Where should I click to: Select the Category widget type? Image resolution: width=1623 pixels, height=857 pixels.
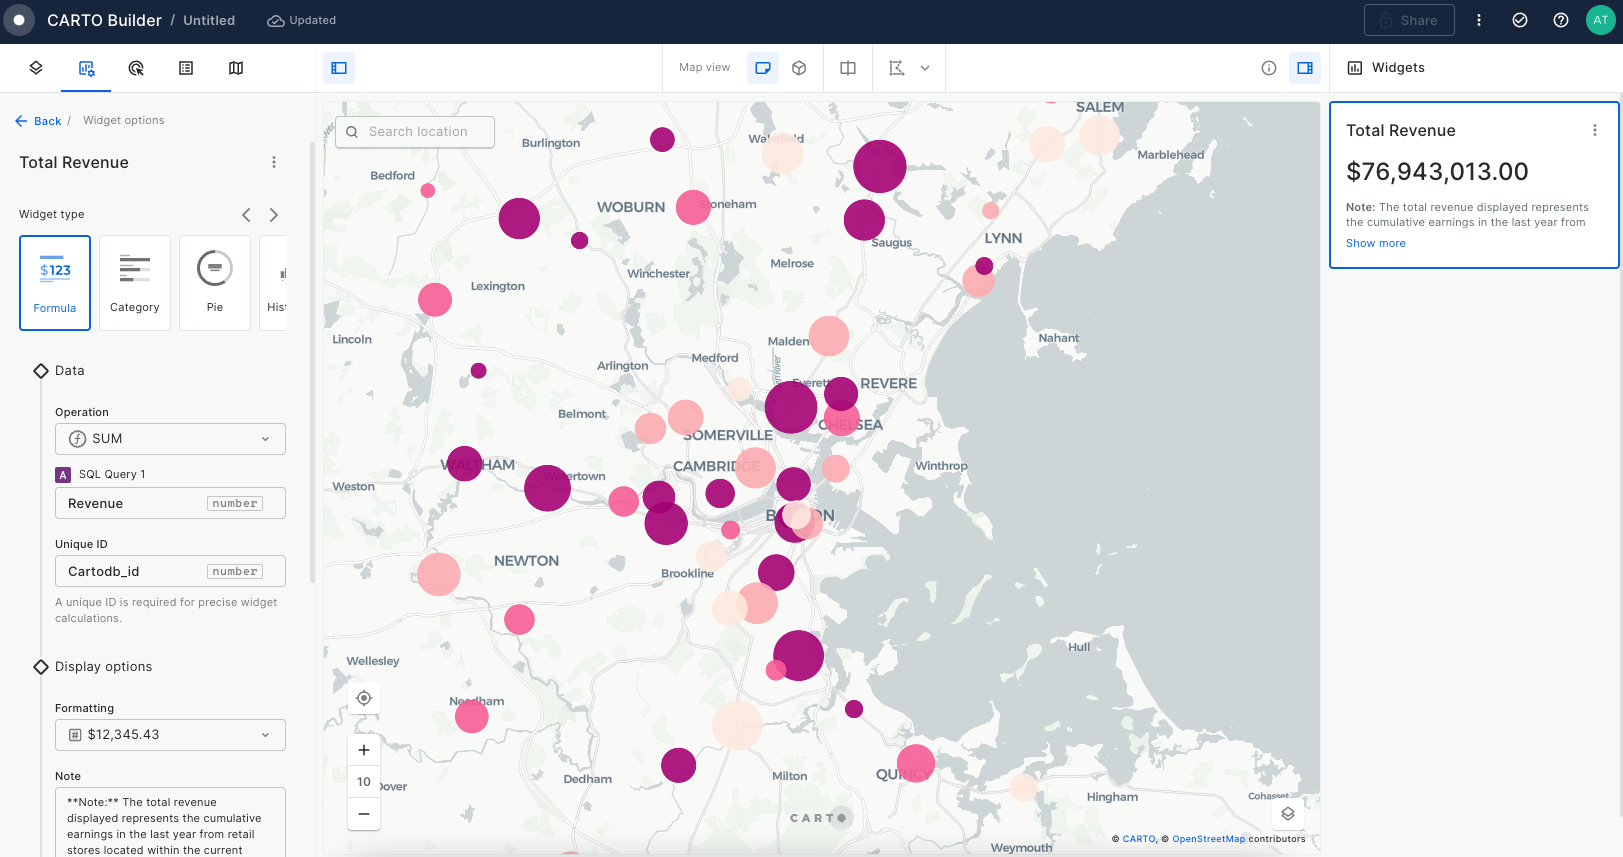click(x=135, y=283)
